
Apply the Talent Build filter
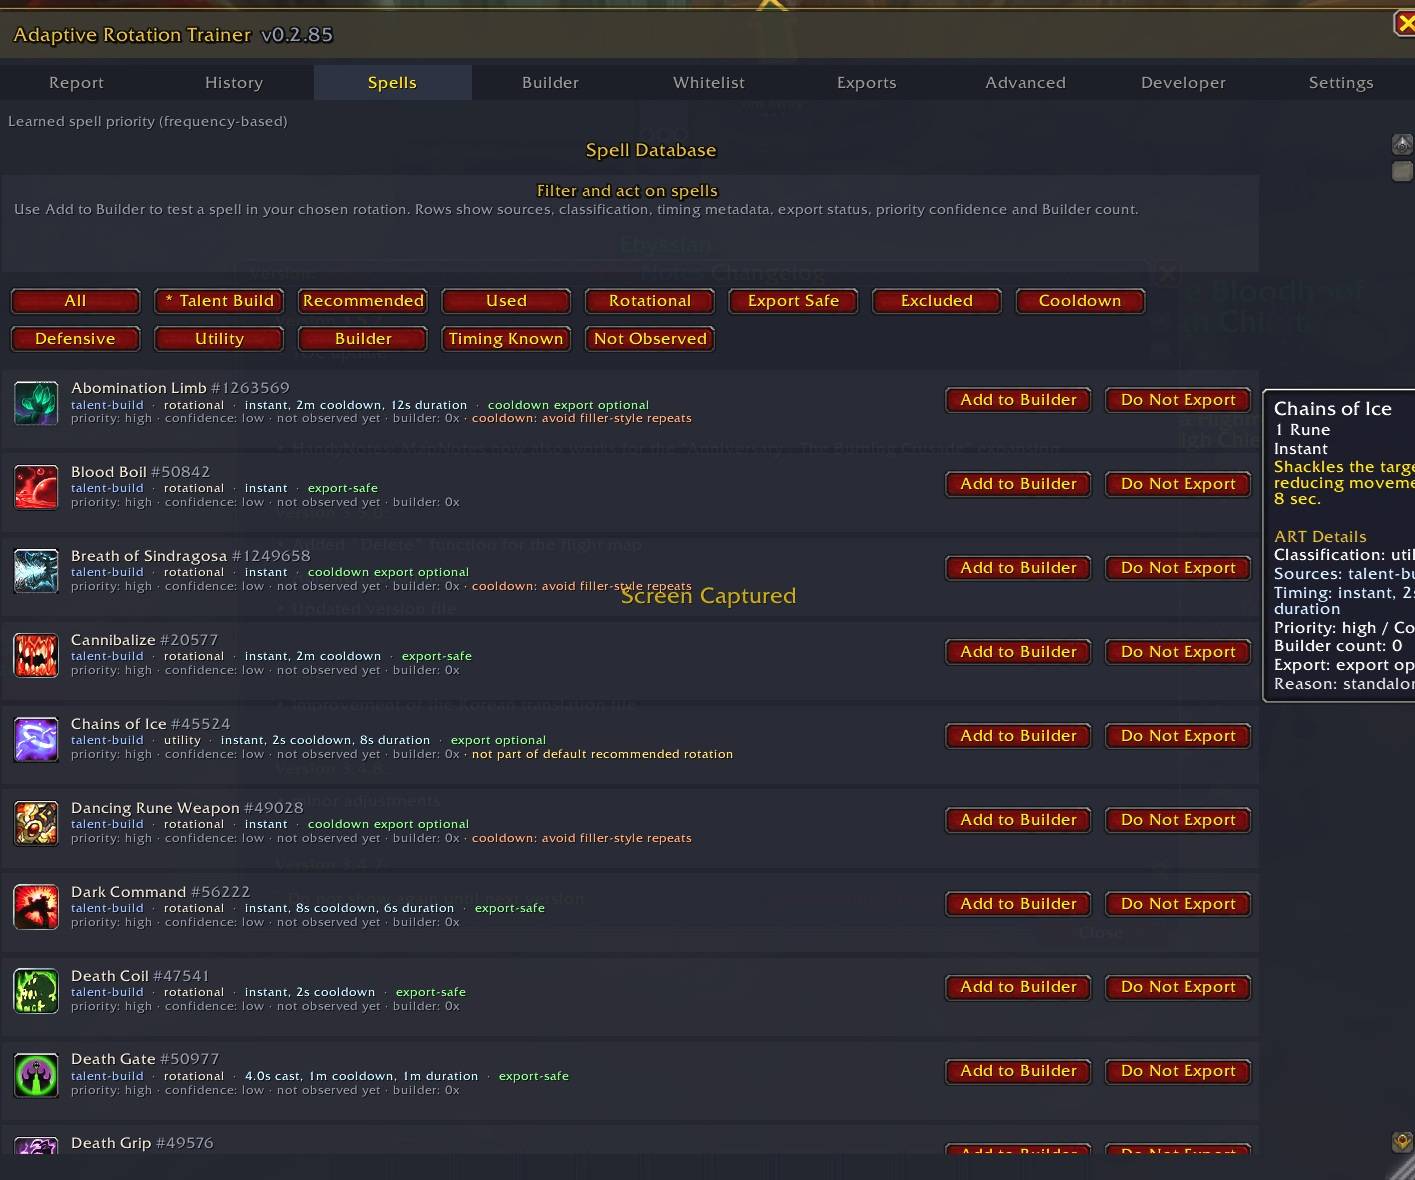click(x=219, y=301)
